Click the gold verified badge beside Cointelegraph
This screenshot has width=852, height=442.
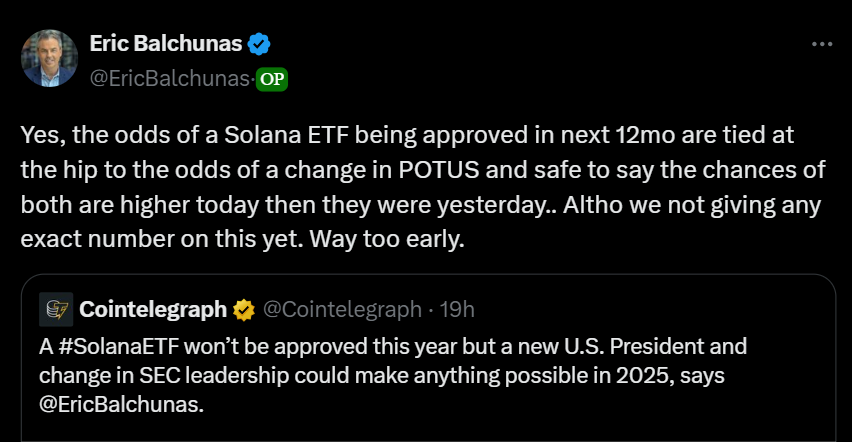[244, 310]
